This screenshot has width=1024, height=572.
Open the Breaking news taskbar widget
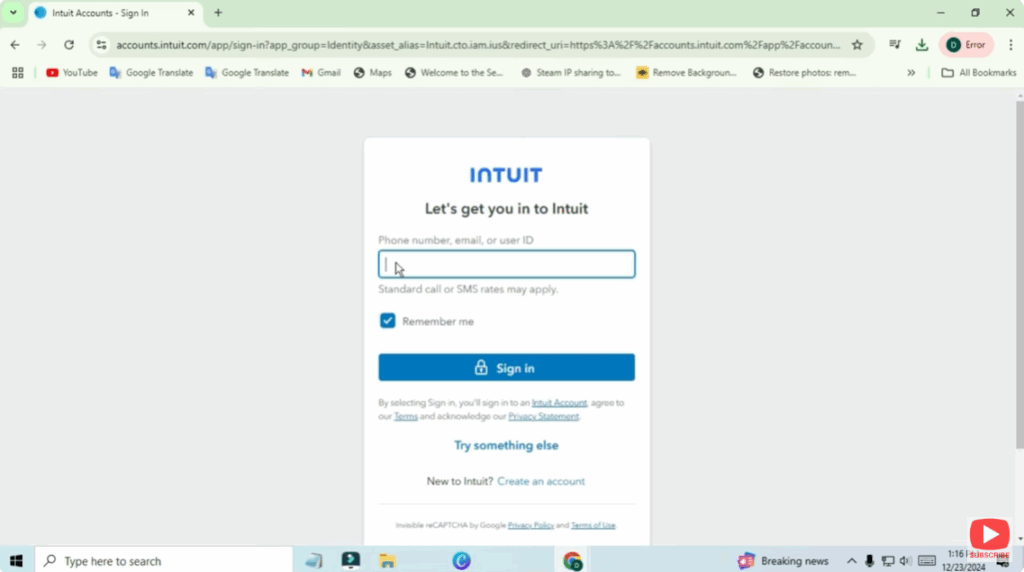pyautogui.click(x=783, y=561)
